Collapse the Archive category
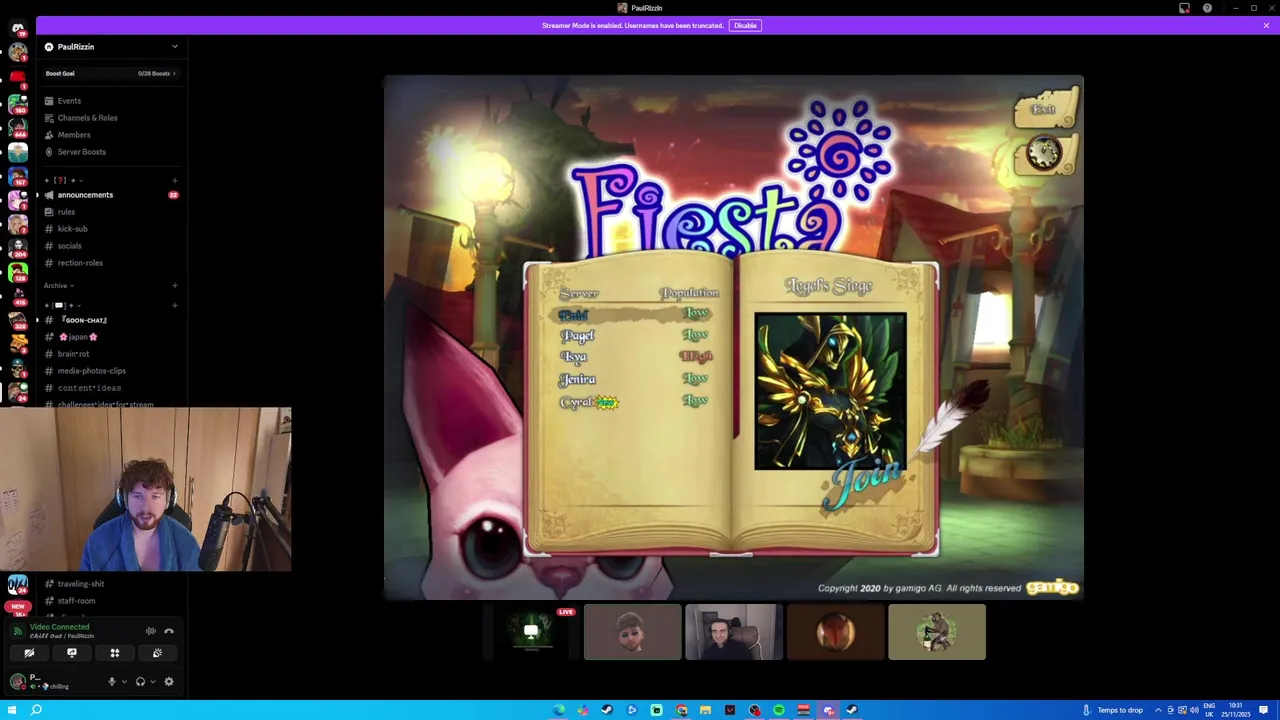 click(58, 286)
